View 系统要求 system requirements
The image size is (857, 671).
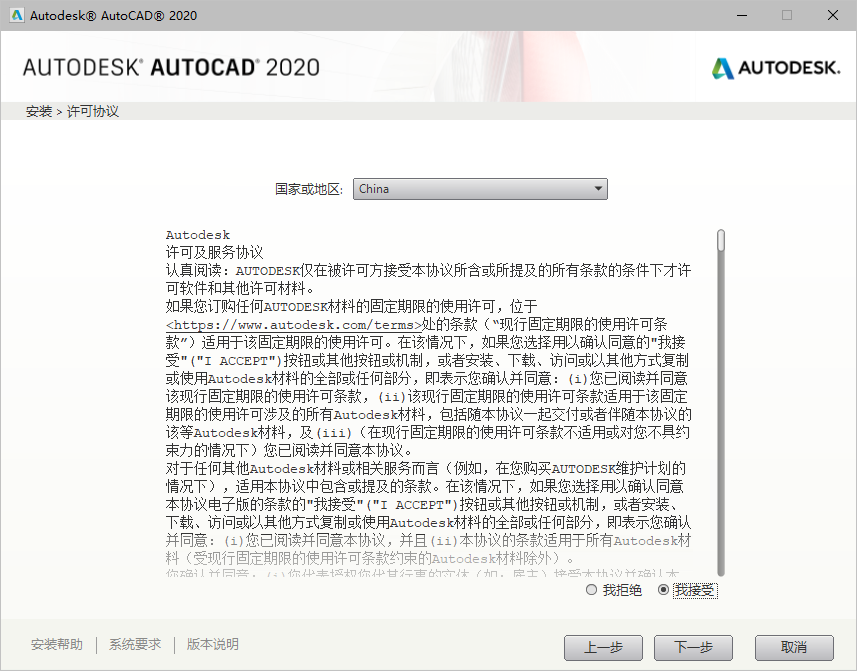pos(135,645)
